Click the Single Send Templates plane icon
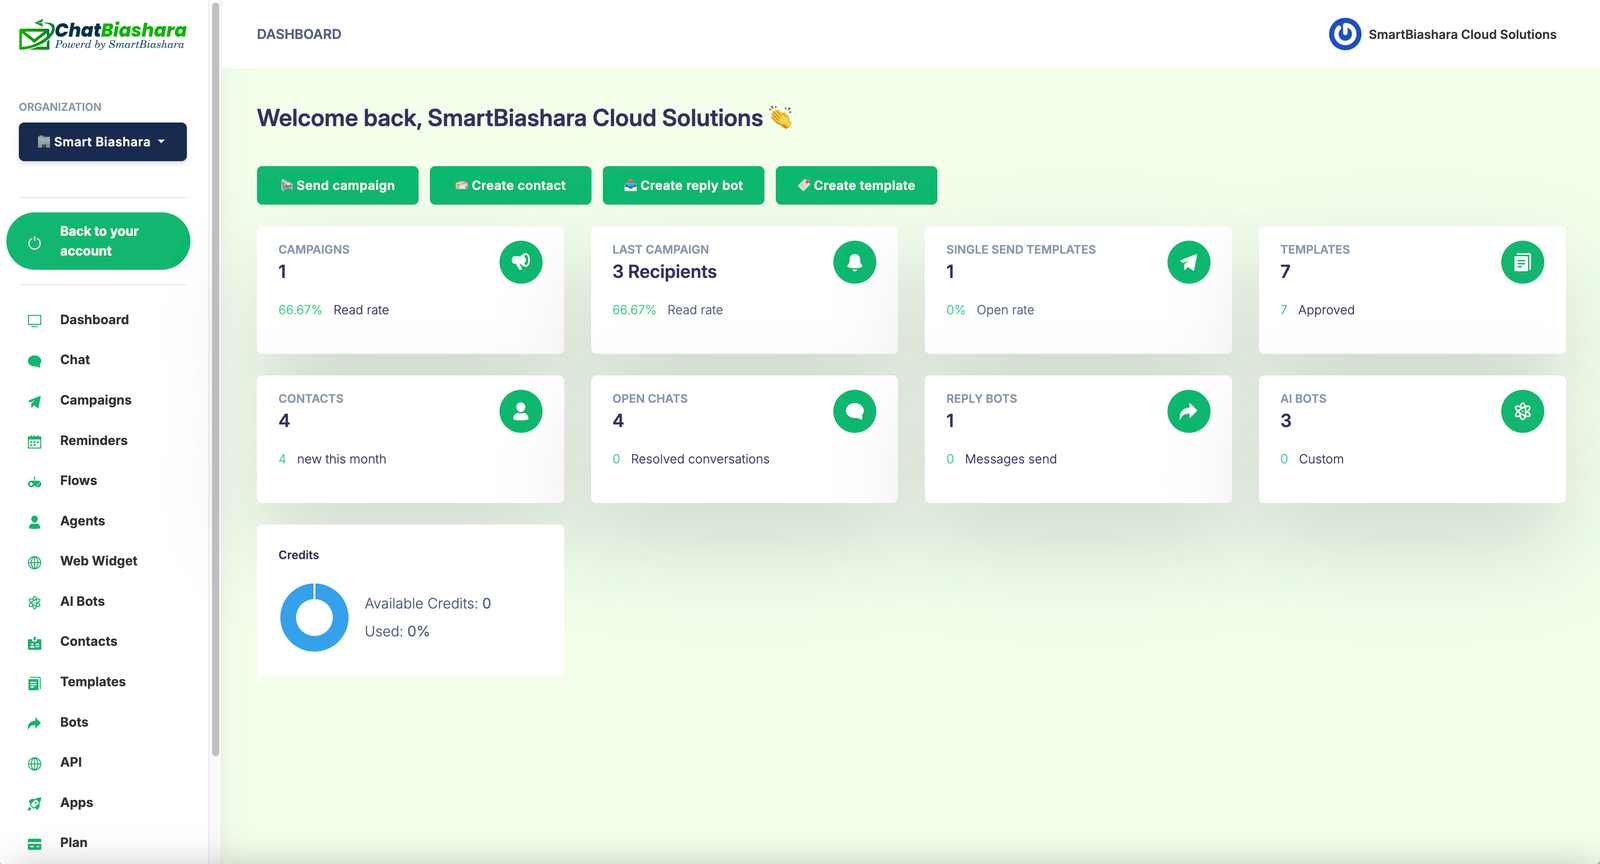Image resolution: width=1600 pixels, height=864 pixels. [1189, 262]
